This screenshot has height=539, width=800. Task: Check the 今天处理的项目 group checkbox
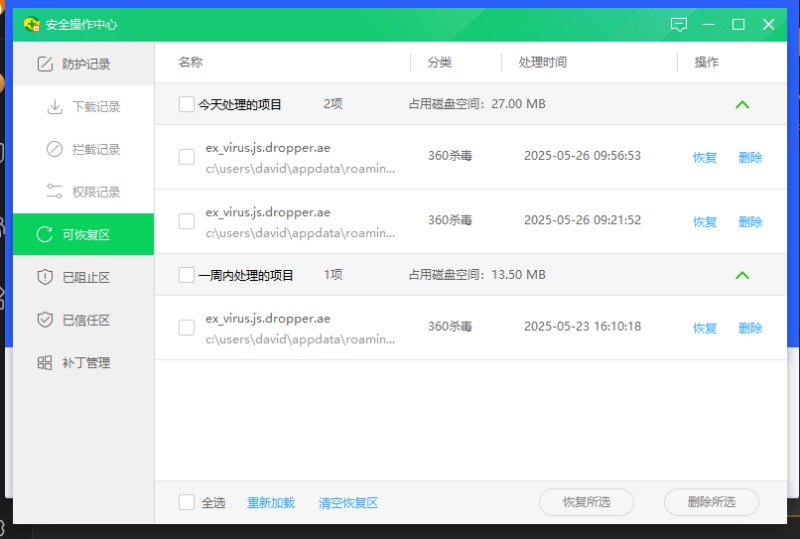186,104
